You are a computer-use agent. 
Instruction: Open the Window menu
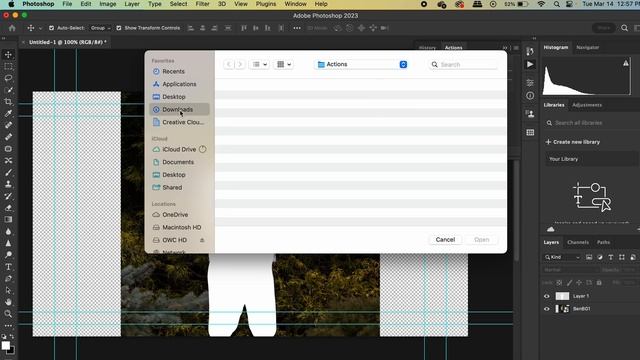296,4
